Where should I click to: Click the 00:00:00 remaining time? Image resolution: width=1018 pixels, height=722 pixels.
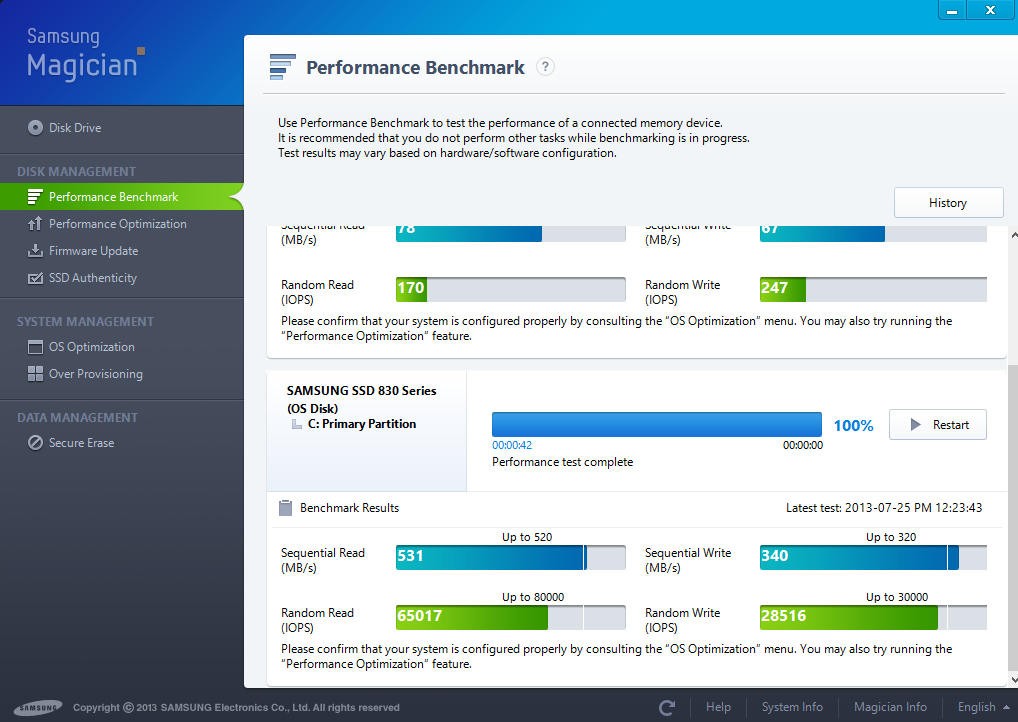point(802,445)
